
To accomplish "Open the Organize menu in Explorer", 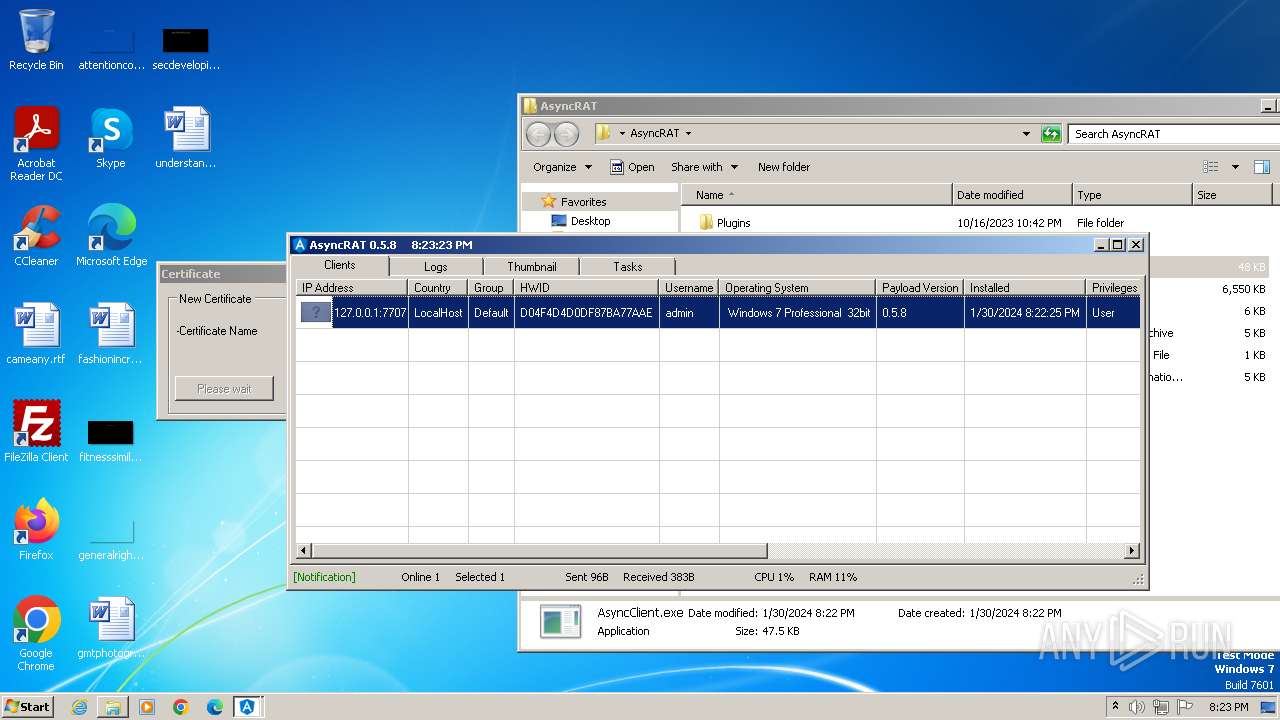I will (x=562, y=167).
